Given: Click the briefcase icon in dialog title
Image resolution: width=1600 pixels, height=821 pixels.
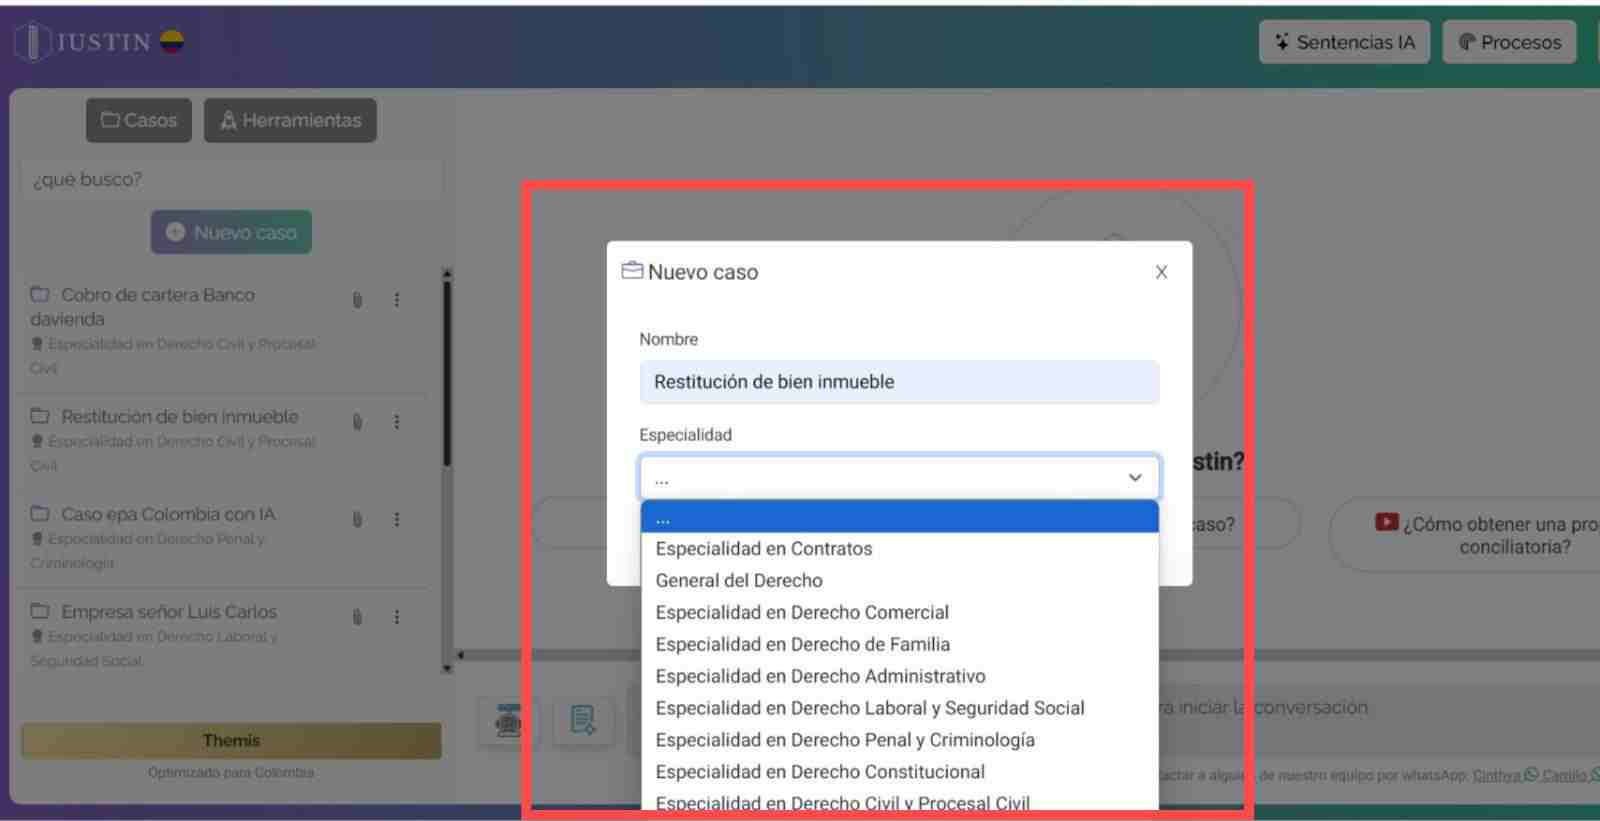Looking at the screenshot, I should click(x=632, y=271).
